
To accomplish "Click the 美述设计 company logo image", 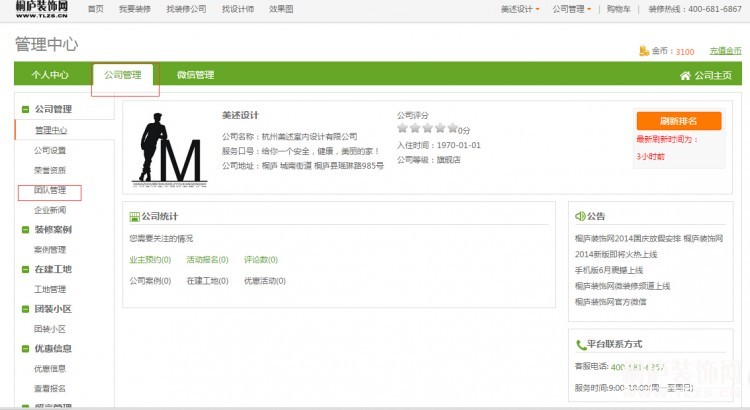I will [x=170, y=150].
